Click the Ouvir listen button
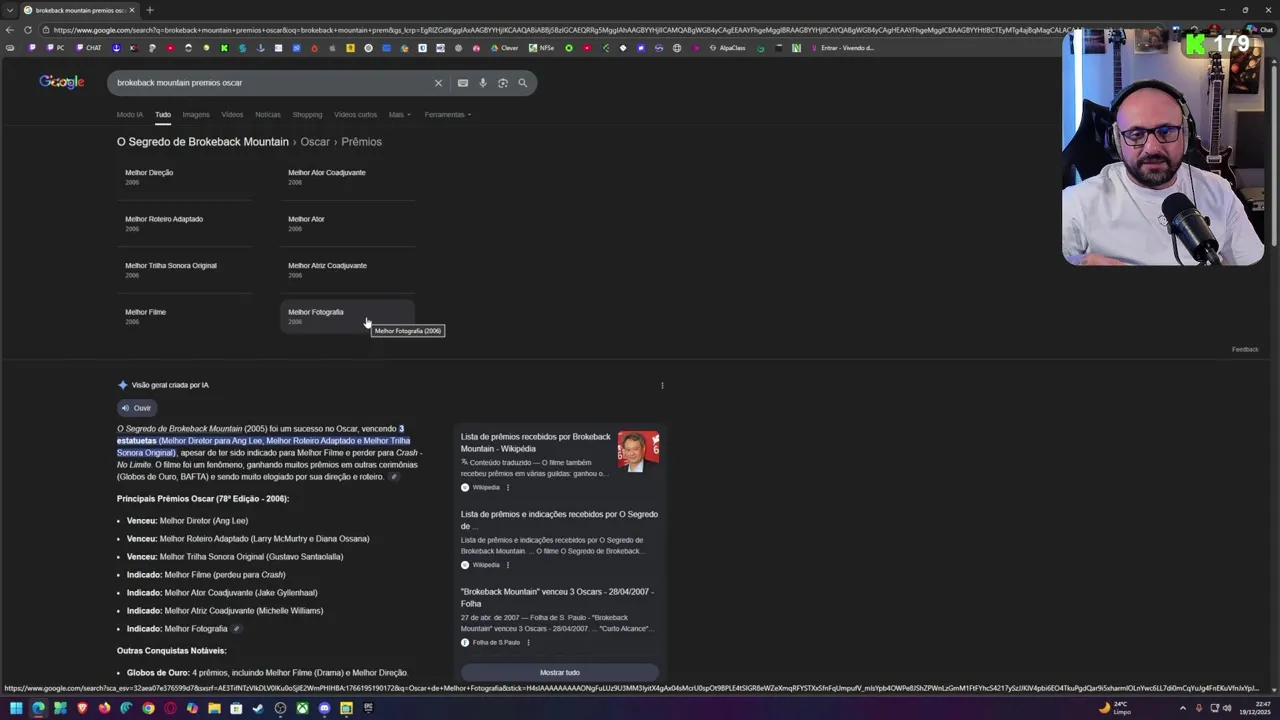The width and height of the screenshot is (1280, 720). coord(136,408)
